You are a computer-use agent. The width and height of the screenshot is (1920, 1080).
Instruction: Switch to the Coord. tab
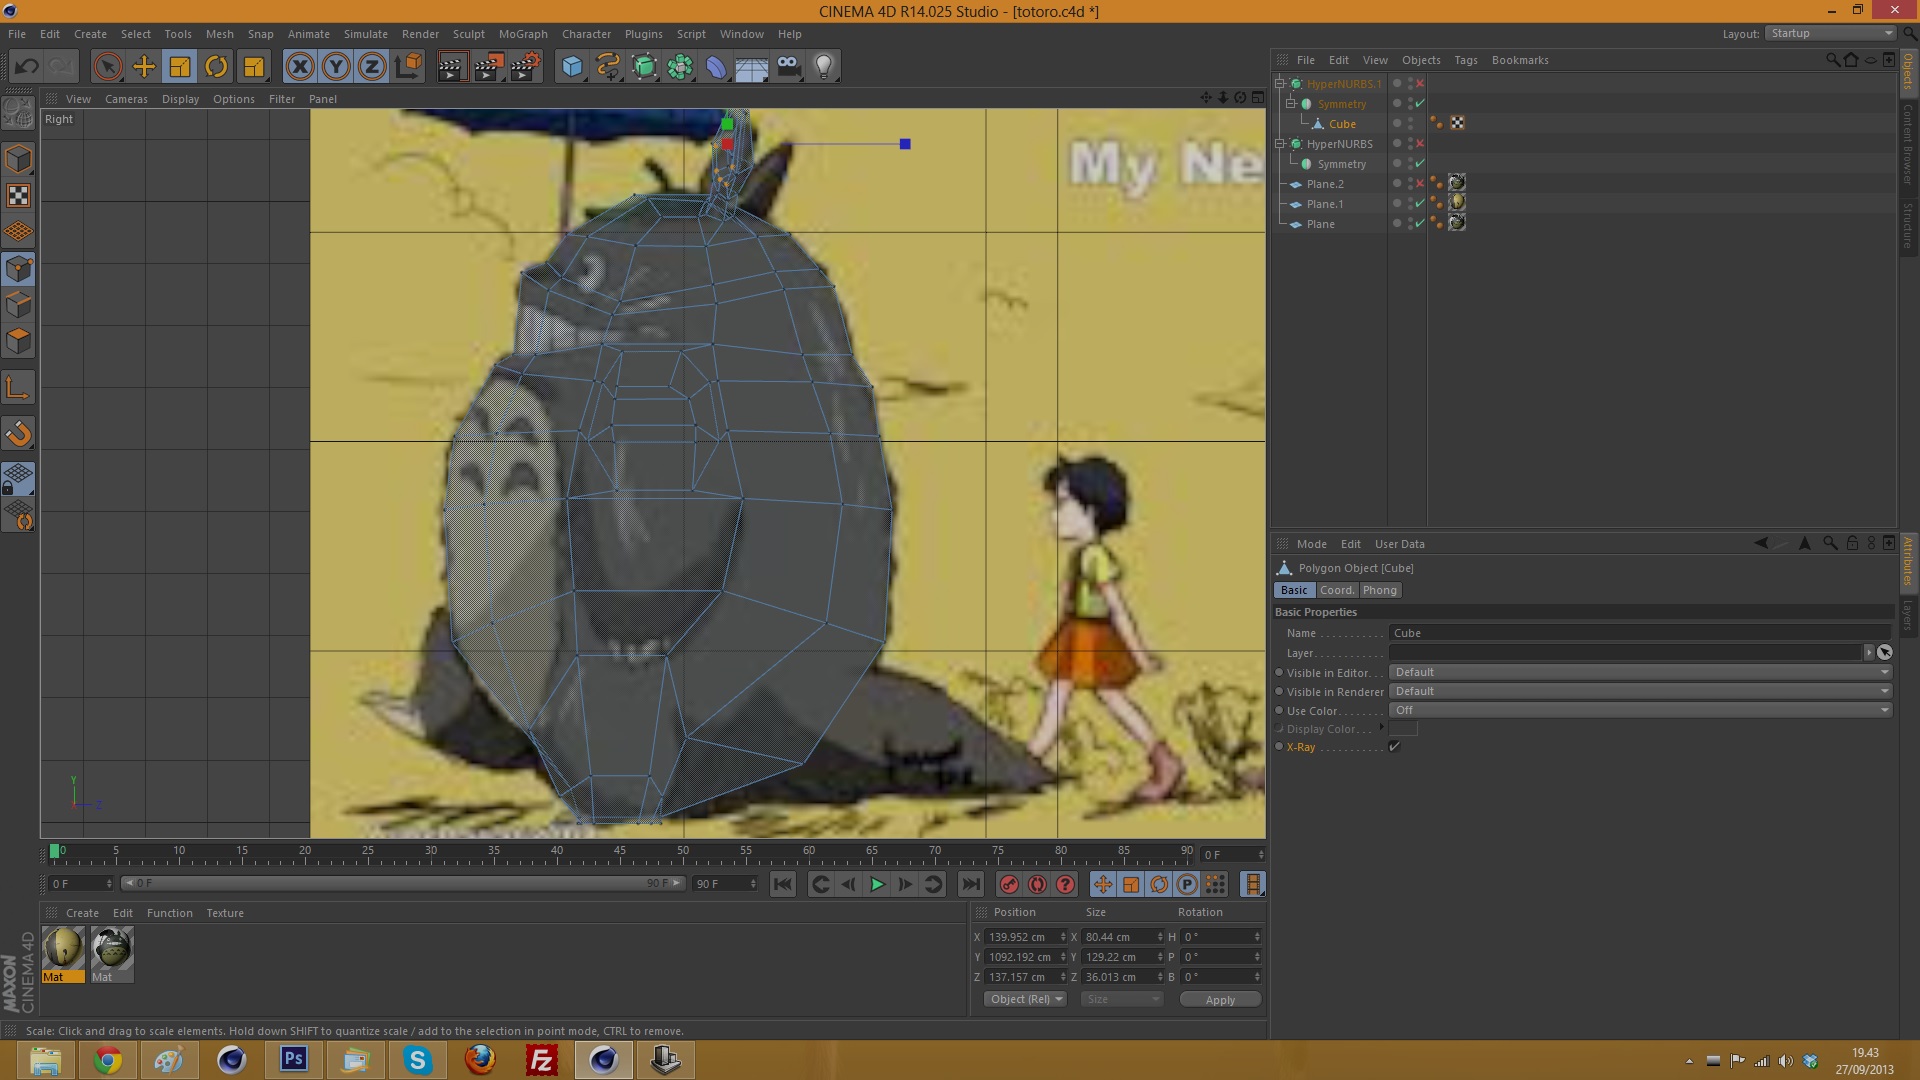tap(1337, 590)
